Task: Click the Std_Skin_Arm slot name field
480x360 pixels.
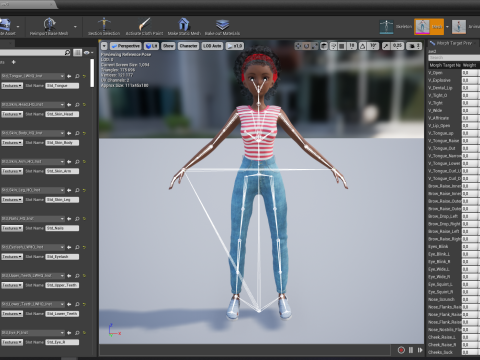Action: [x=62, y=171]
